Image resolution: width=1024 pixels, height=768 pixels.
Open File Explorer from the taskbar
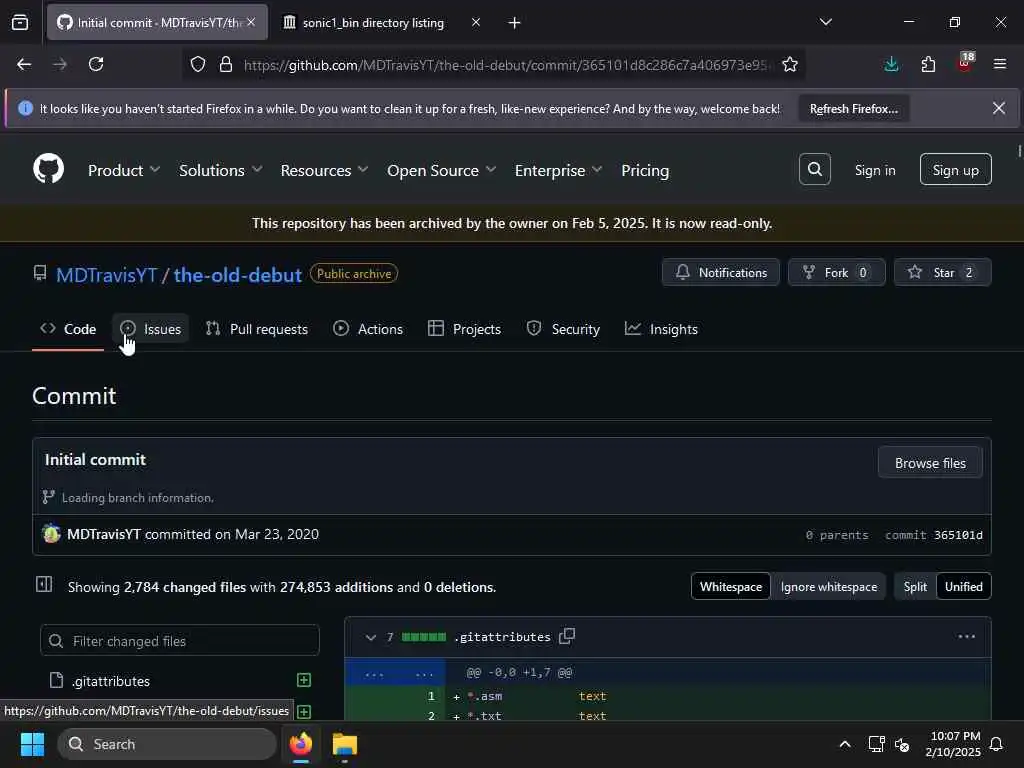[345, 744]
